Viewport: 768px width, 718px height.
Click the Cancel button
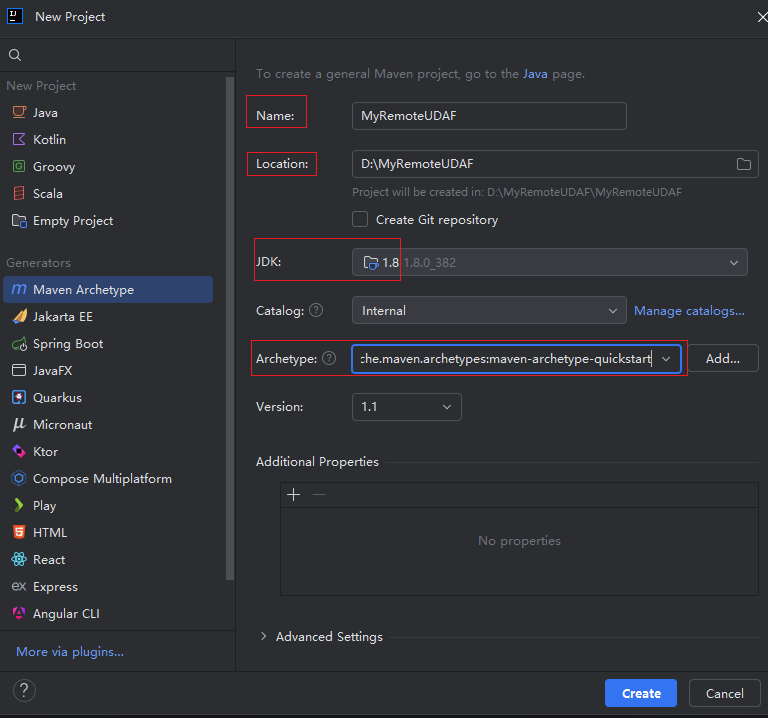(724, 693)
